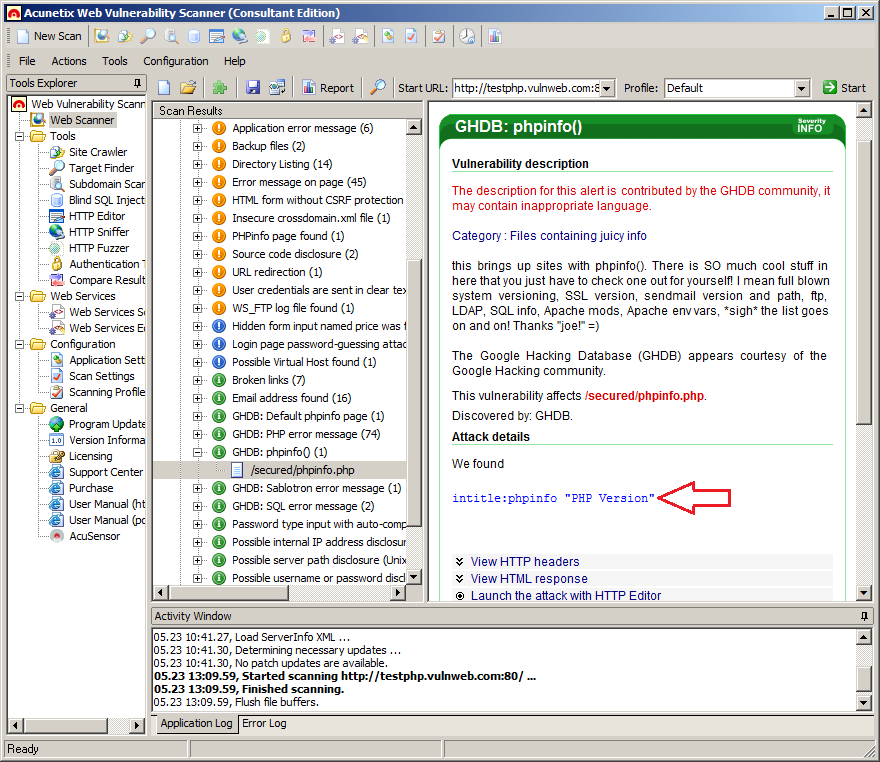This screenshot has width=880, height=762.
Task: Switch to the Error Log tab
Action: tap(264, 724)
